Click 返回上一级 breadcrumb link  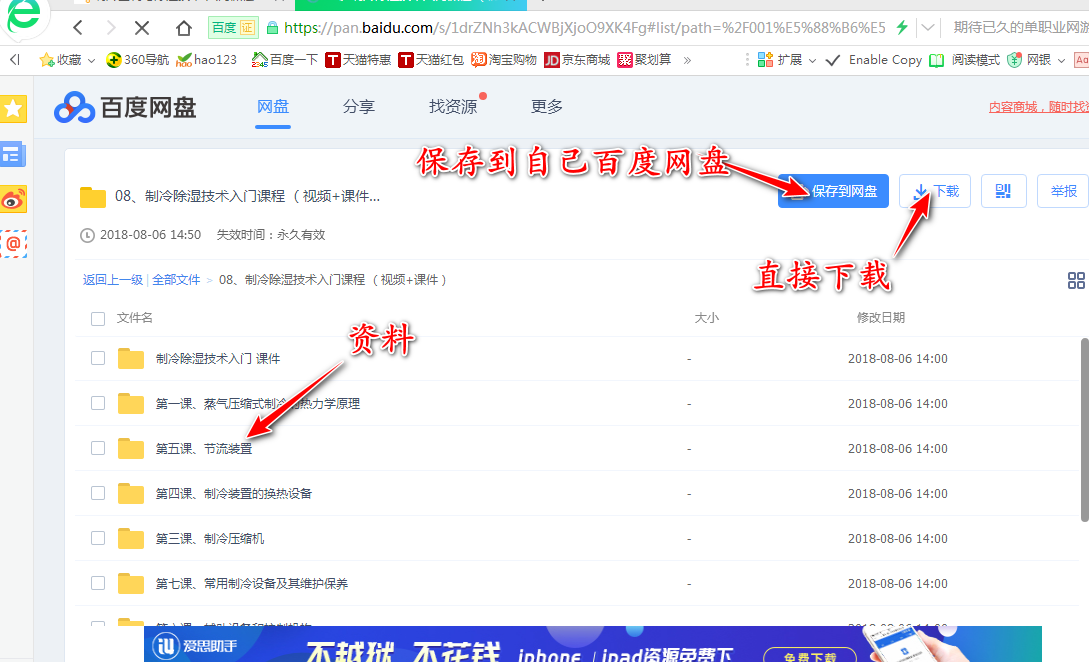point(113,280)
